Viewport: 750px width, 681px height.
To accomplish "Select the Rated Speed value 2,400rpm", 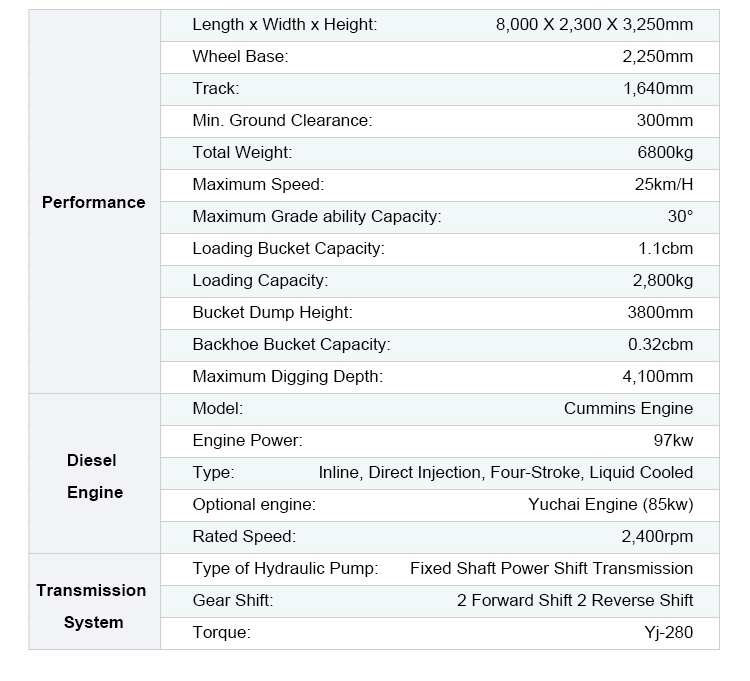I will point(657,537).
